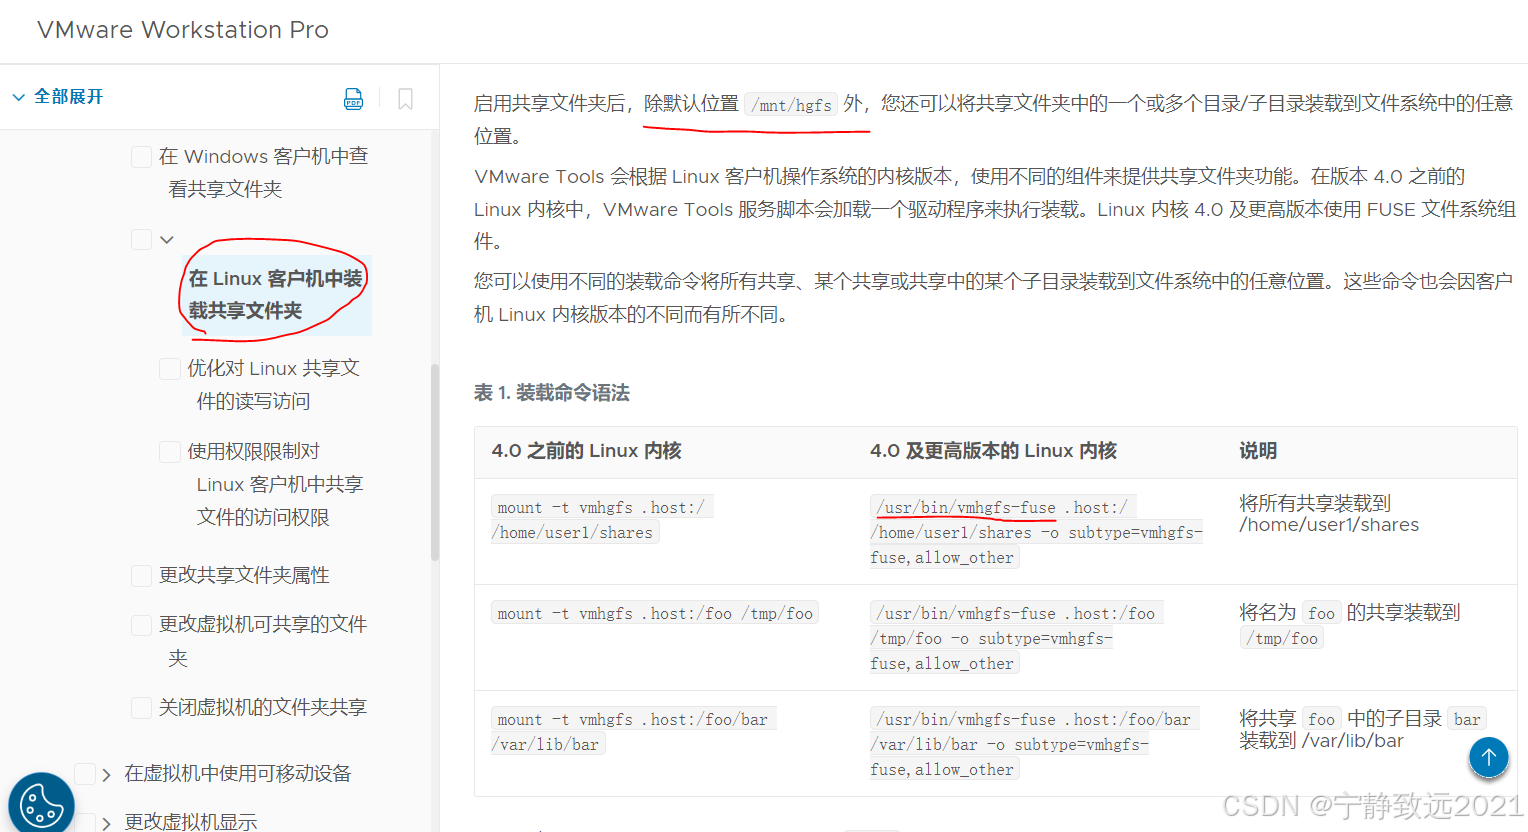Click mount -t vmhgfs .host:/foo /tmp/foo command
The width and height of the screenshot is (1528, 832).
click(655, 613)
